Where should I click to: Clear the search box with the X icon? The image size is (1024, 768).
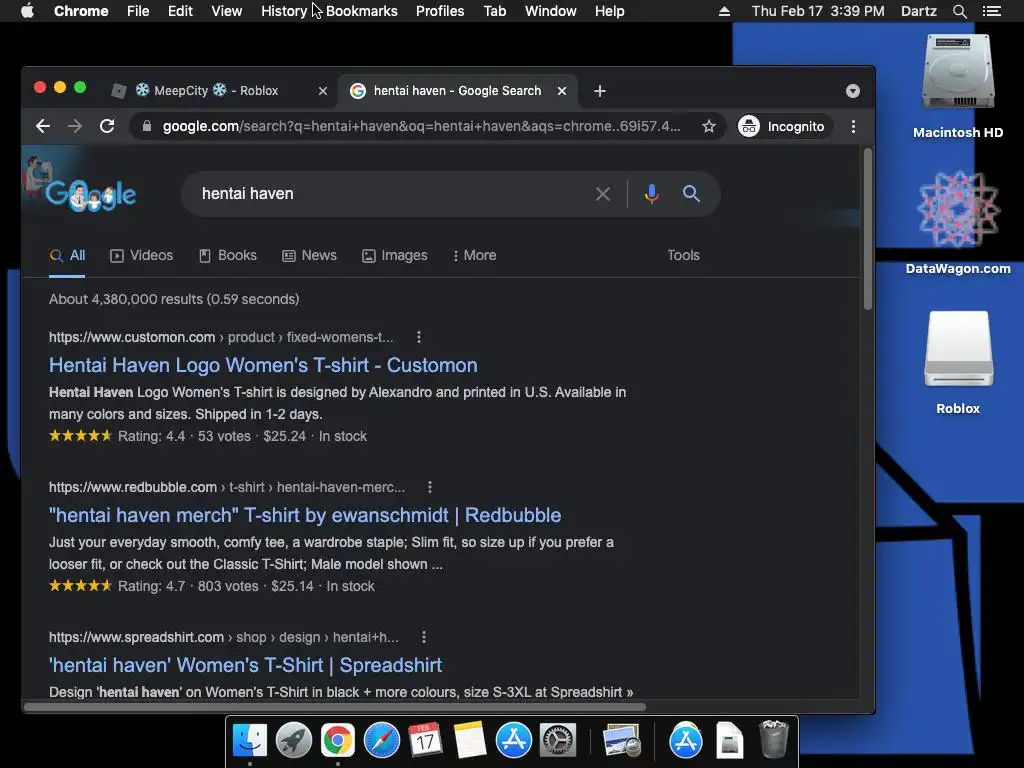tap(603, 194)
